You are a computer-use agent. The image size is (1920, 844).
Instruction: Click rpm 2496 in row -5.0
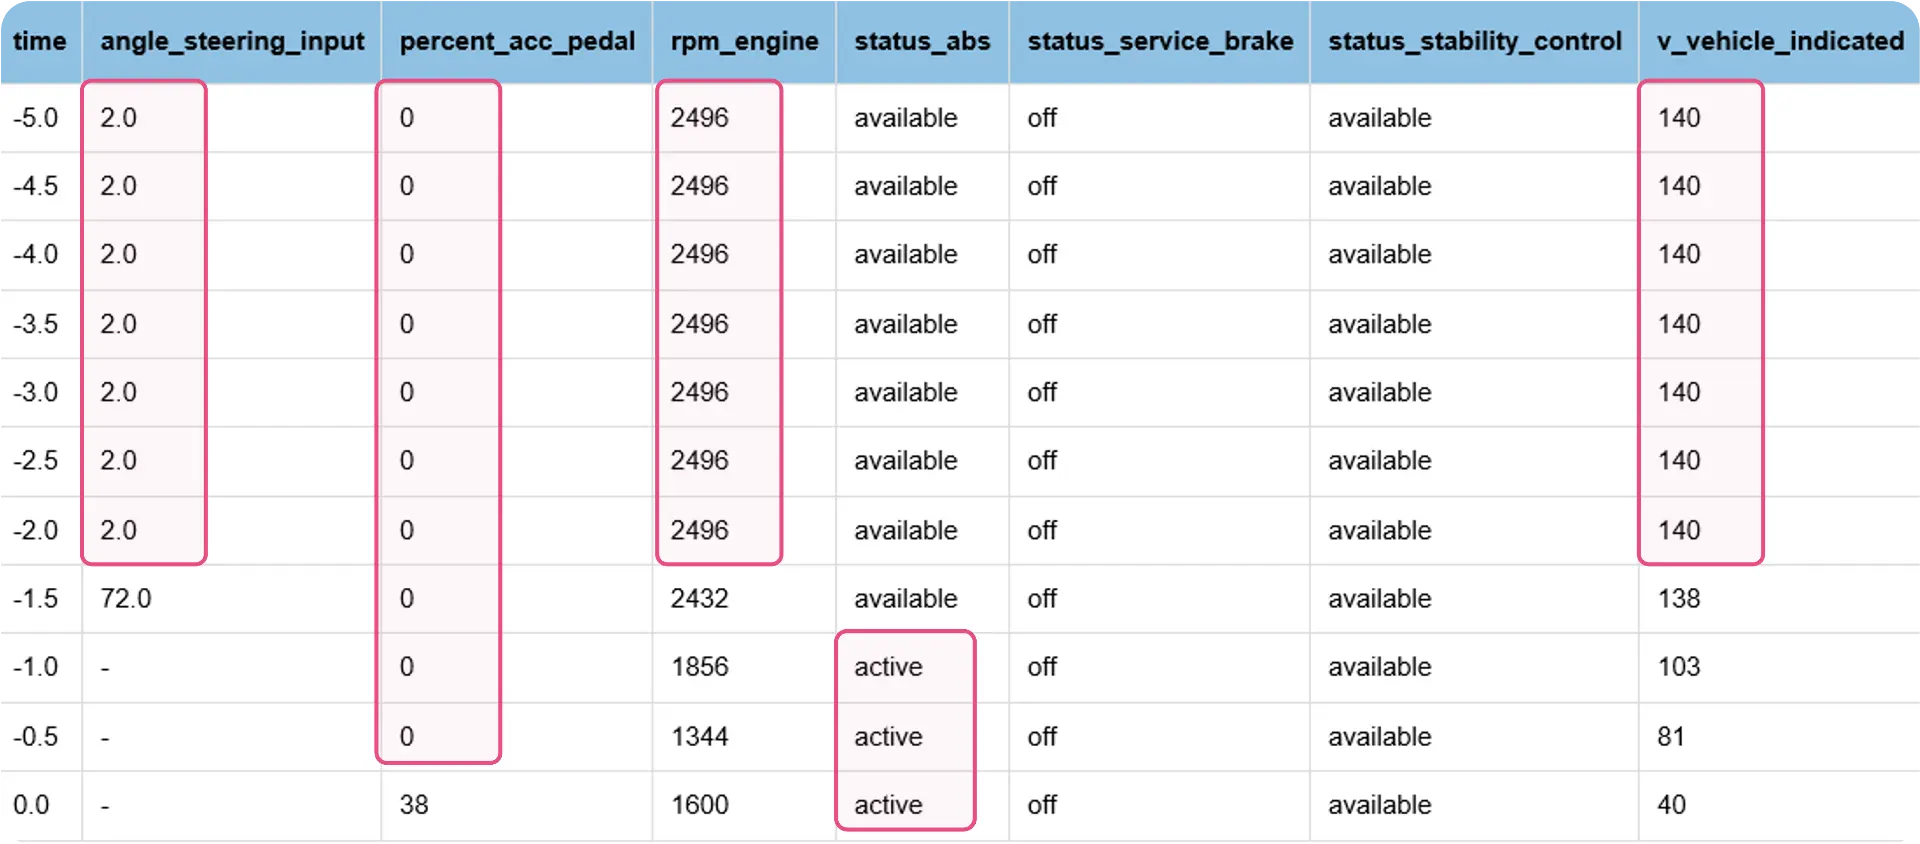(700, 118)
